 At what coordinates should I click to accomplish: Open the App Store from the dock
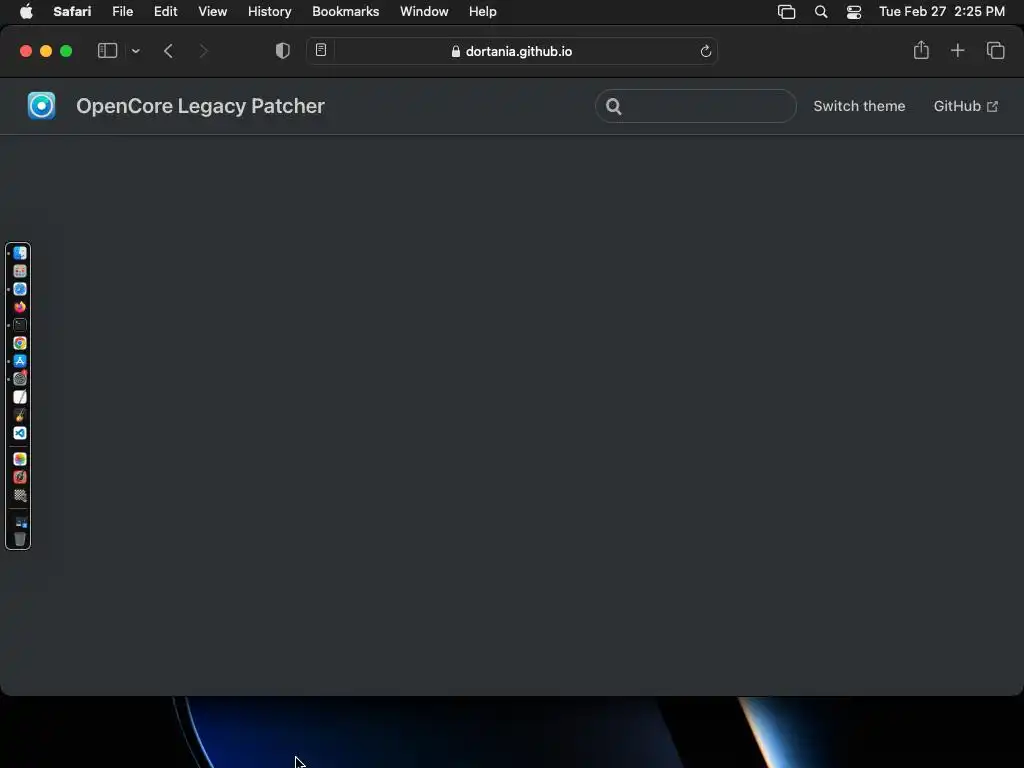tap(20, 360)
